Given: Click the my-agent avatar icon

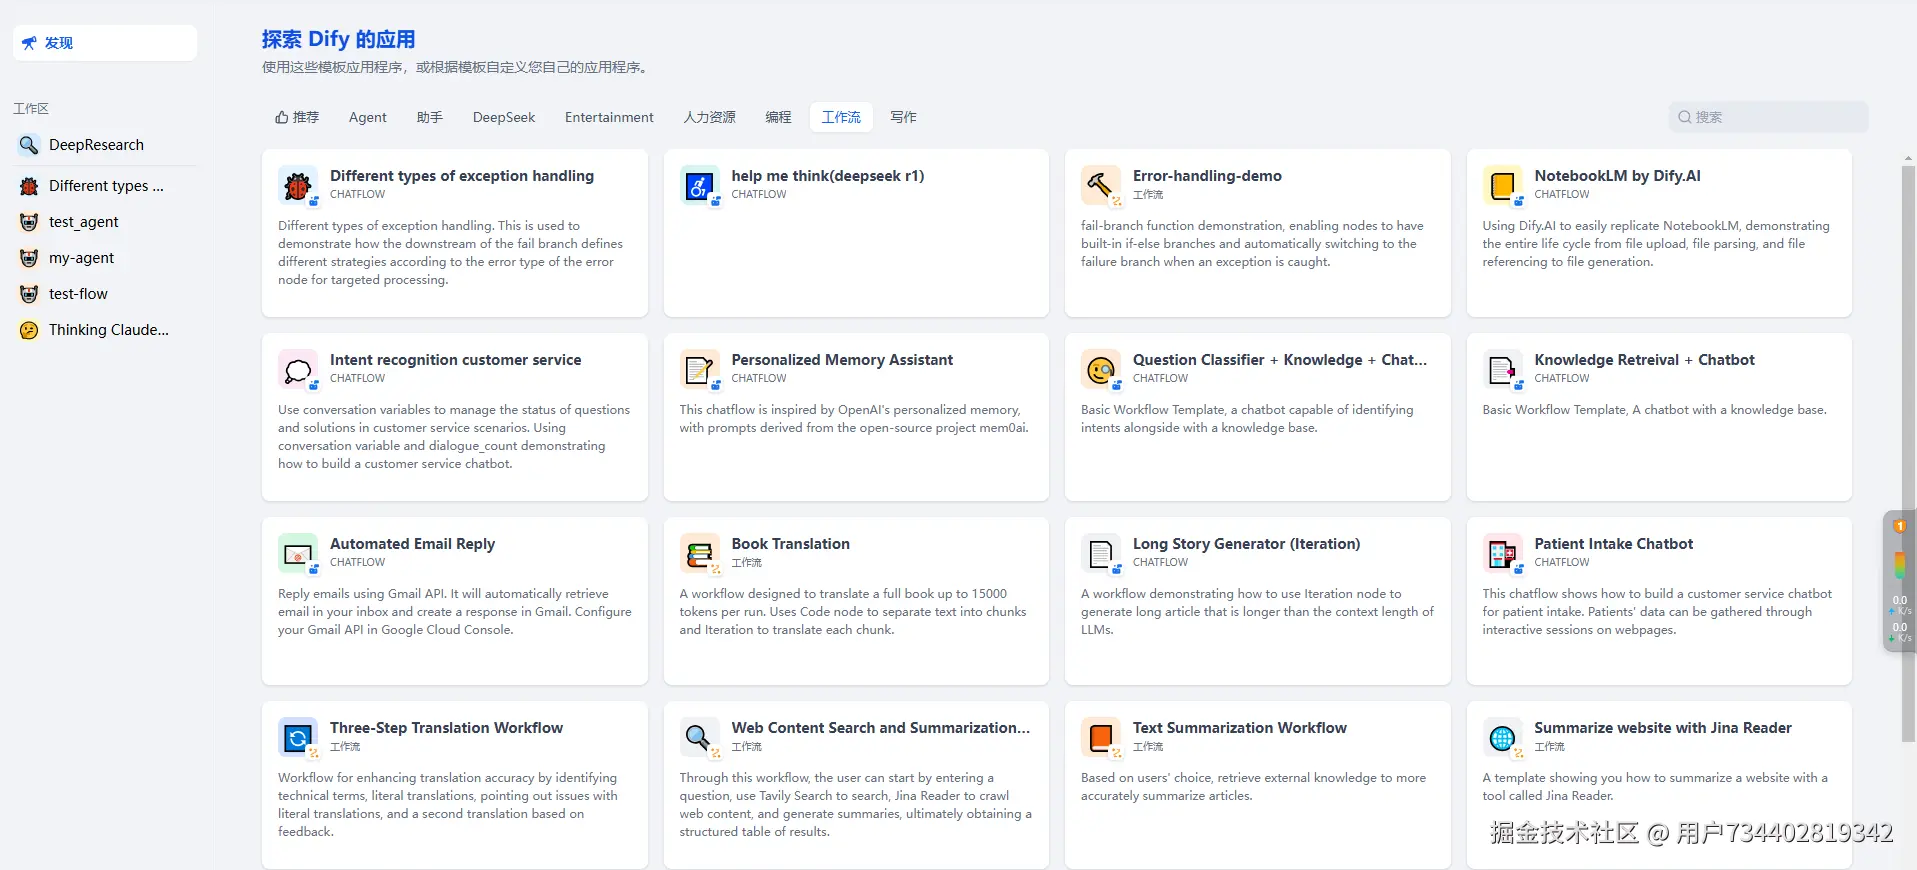Looking at the screenshot, I should pos(29,258).
